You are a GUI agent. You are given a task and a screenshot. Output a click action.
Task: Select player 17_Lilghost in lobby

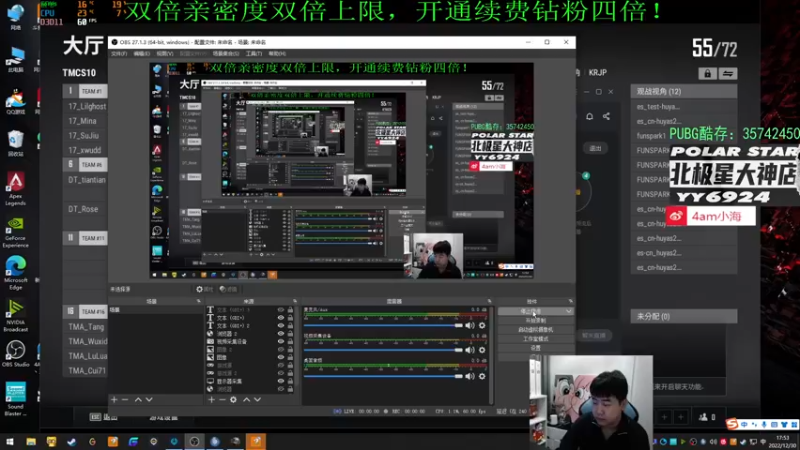pyautogui.click(x=87, y=106)
